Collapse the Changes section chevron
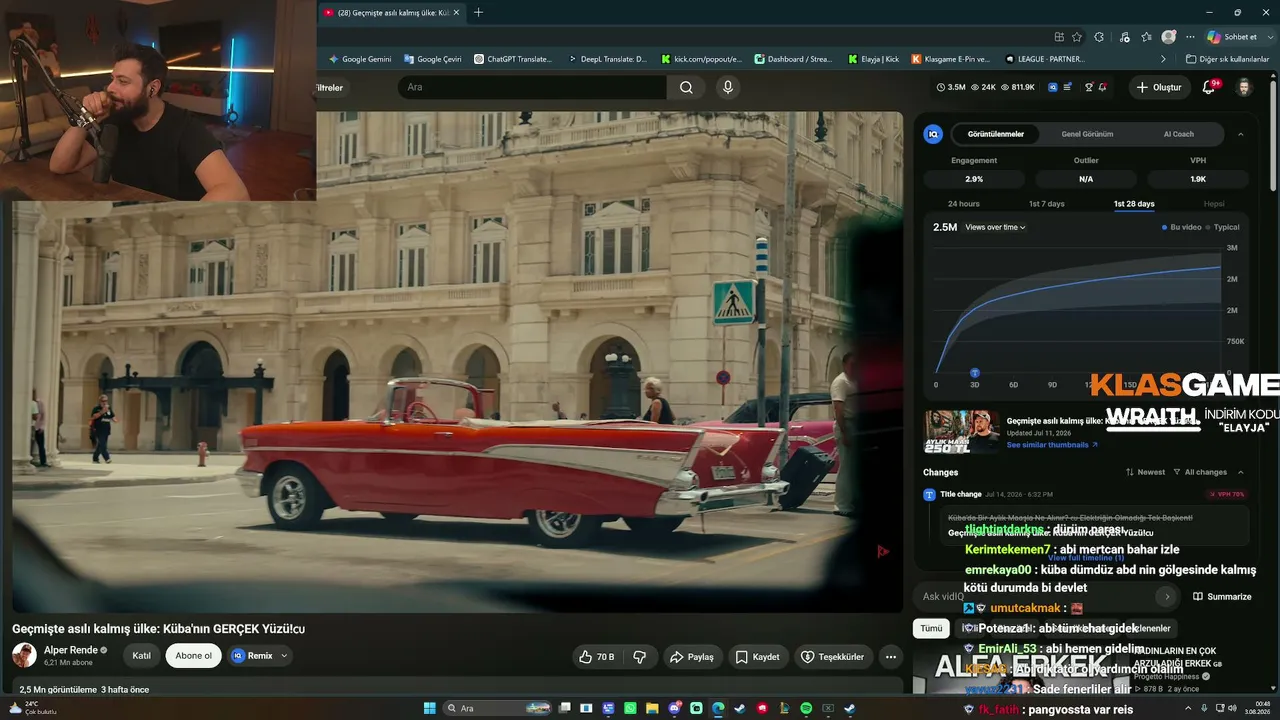The height and width of the screenshot is (720, 1280). [1241, 472]
